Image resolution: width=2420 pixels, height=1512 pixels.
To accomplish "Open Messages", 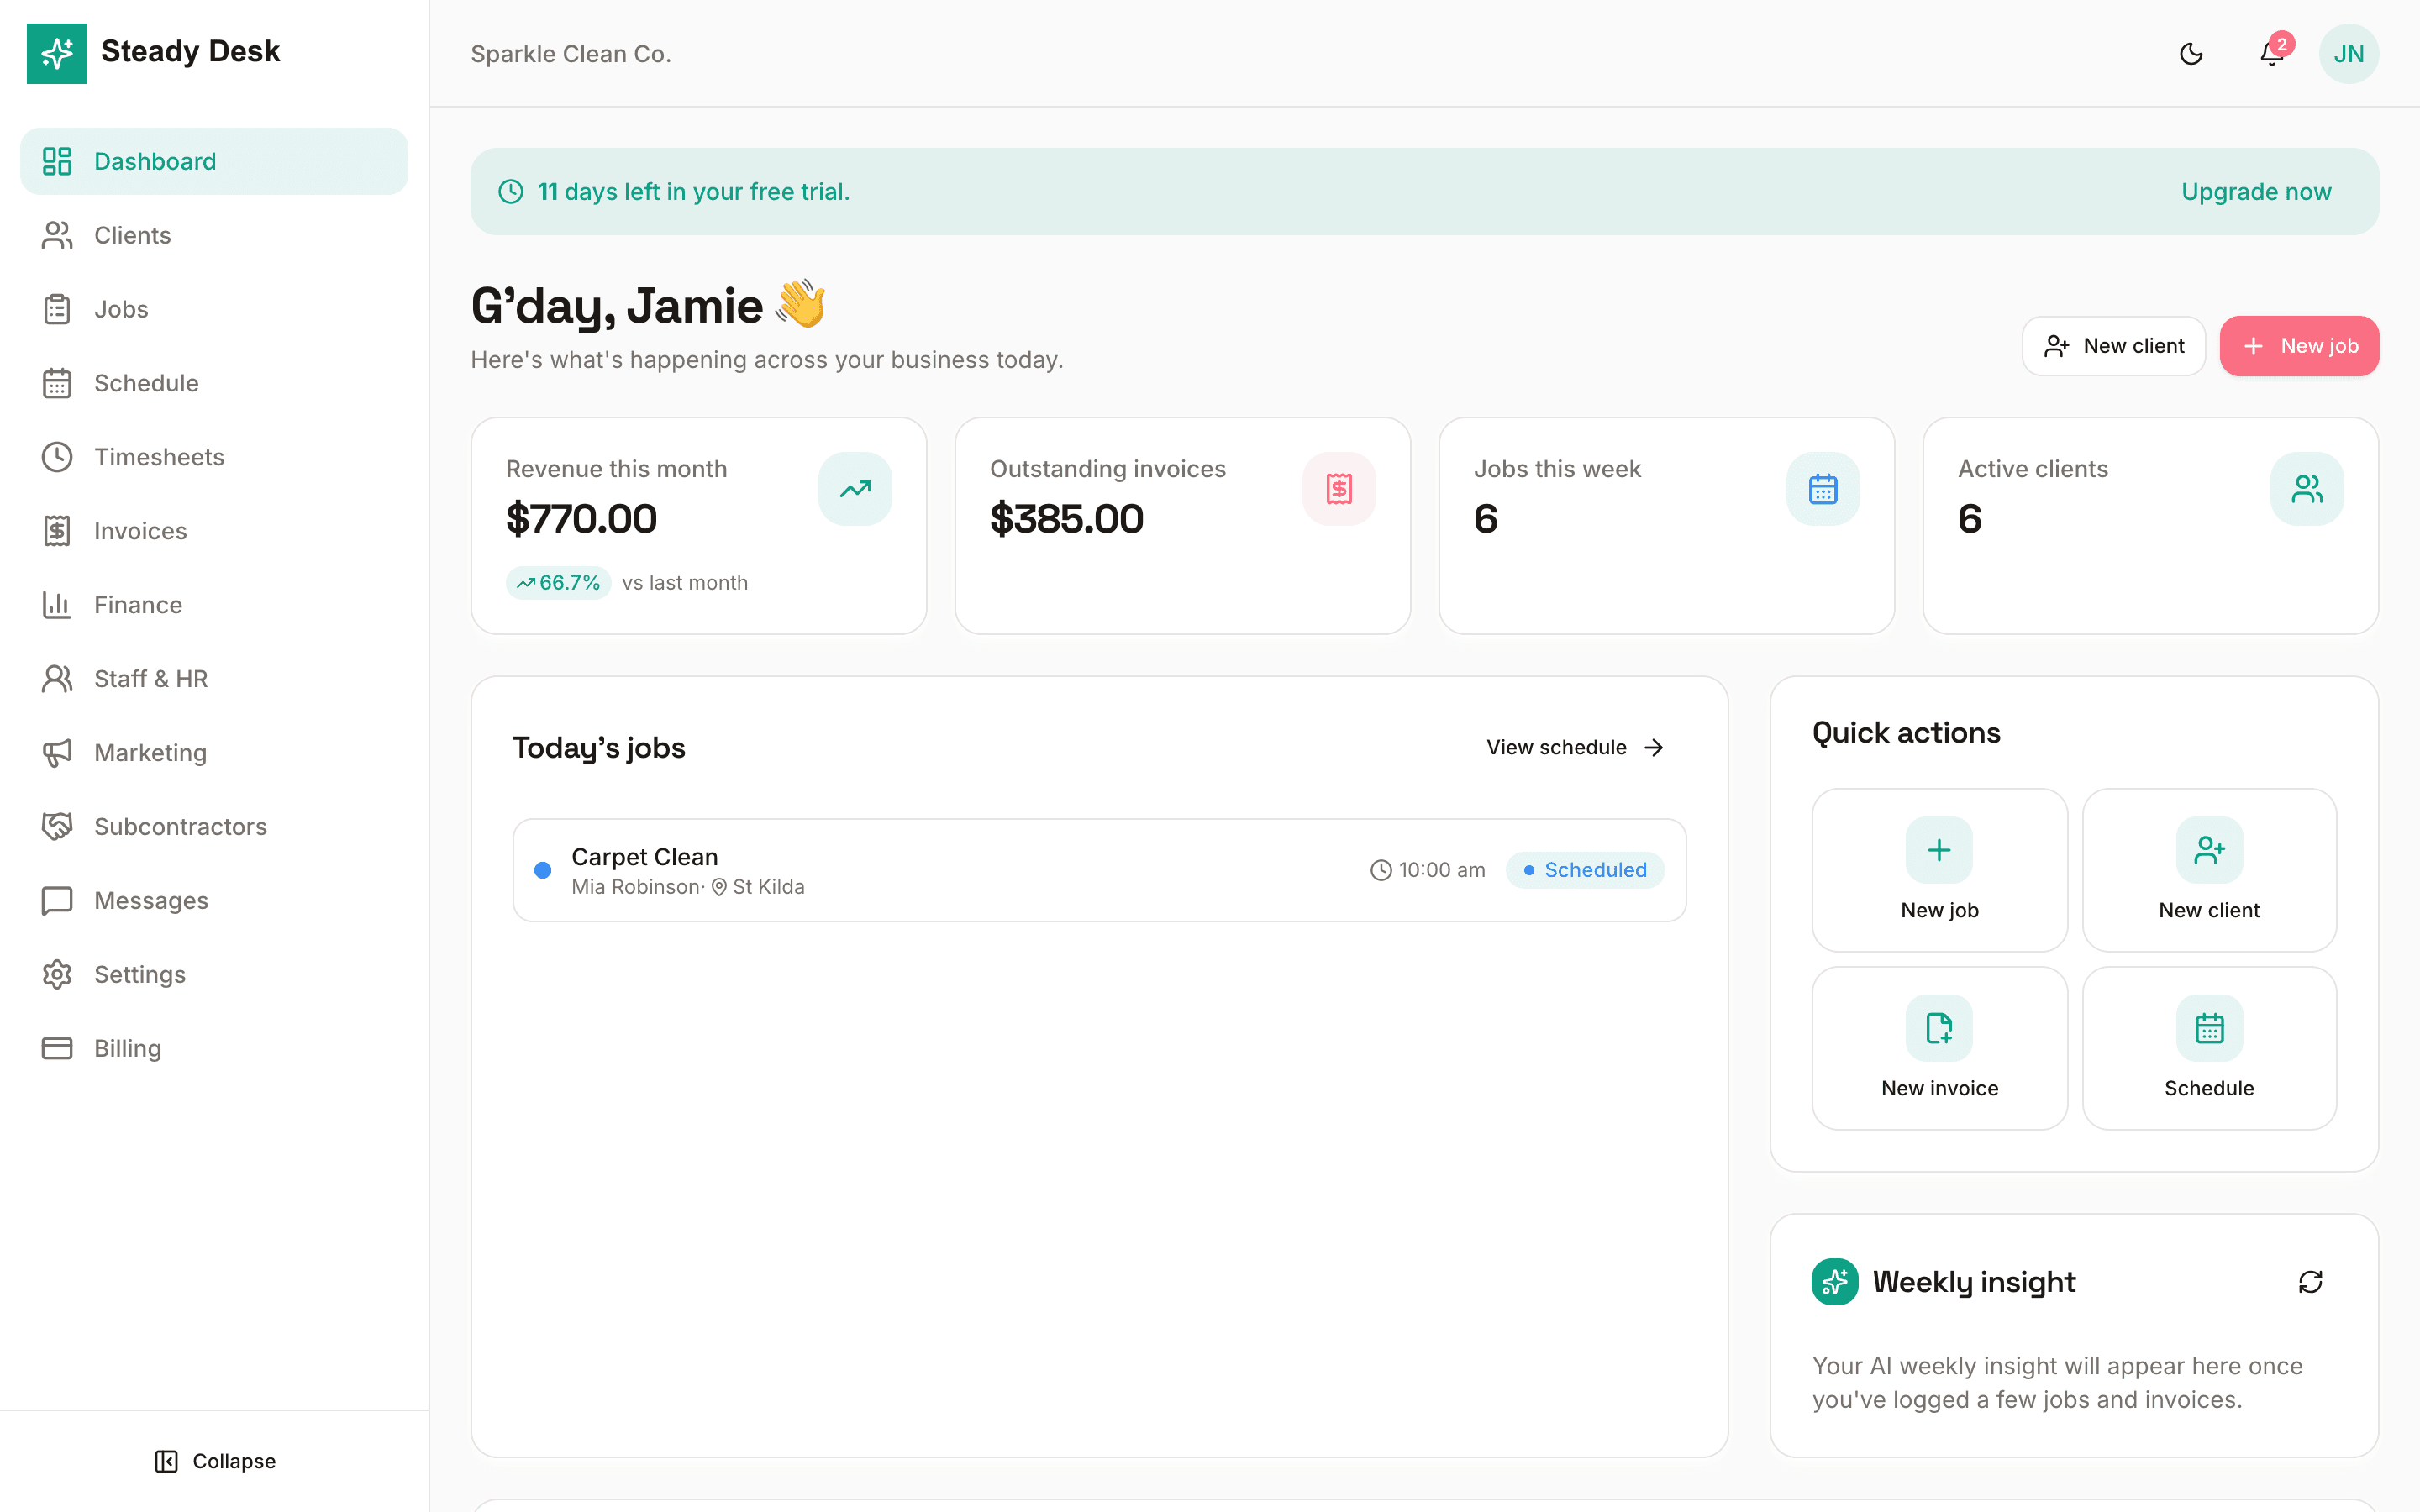I will pos(214,901).
